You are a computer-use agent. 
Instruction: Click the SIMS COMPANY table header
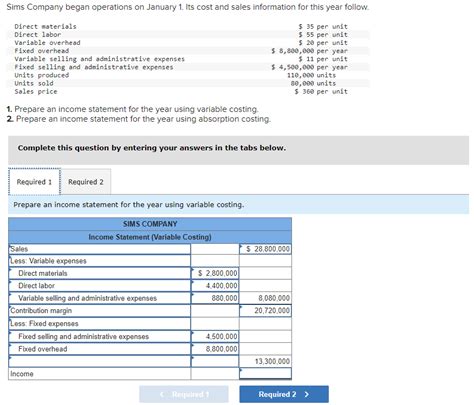(150, 224)
